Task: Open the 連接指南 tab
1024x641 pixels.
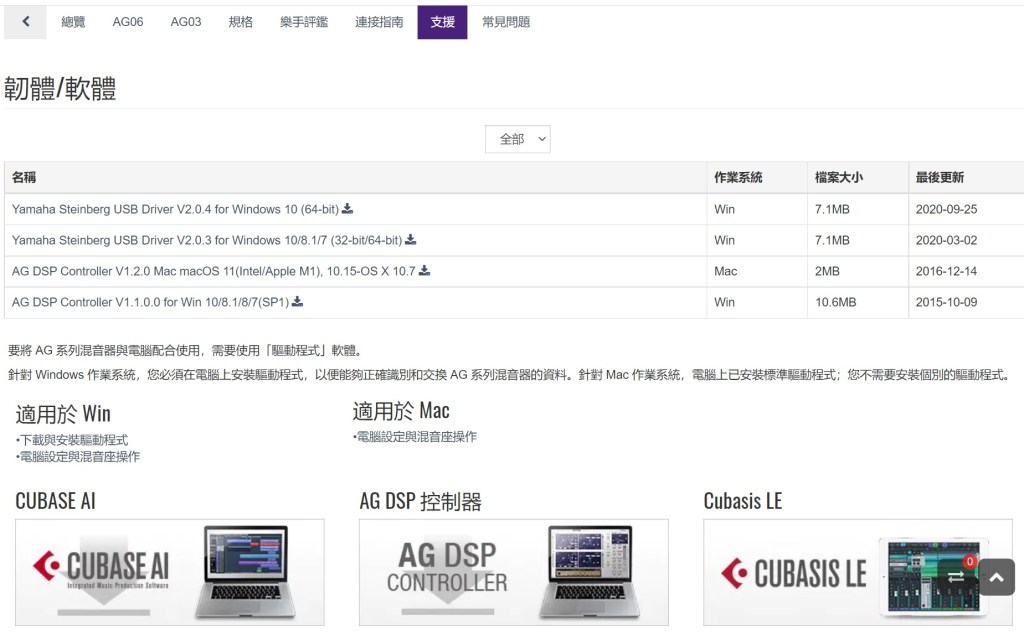Action: (379, 22)
